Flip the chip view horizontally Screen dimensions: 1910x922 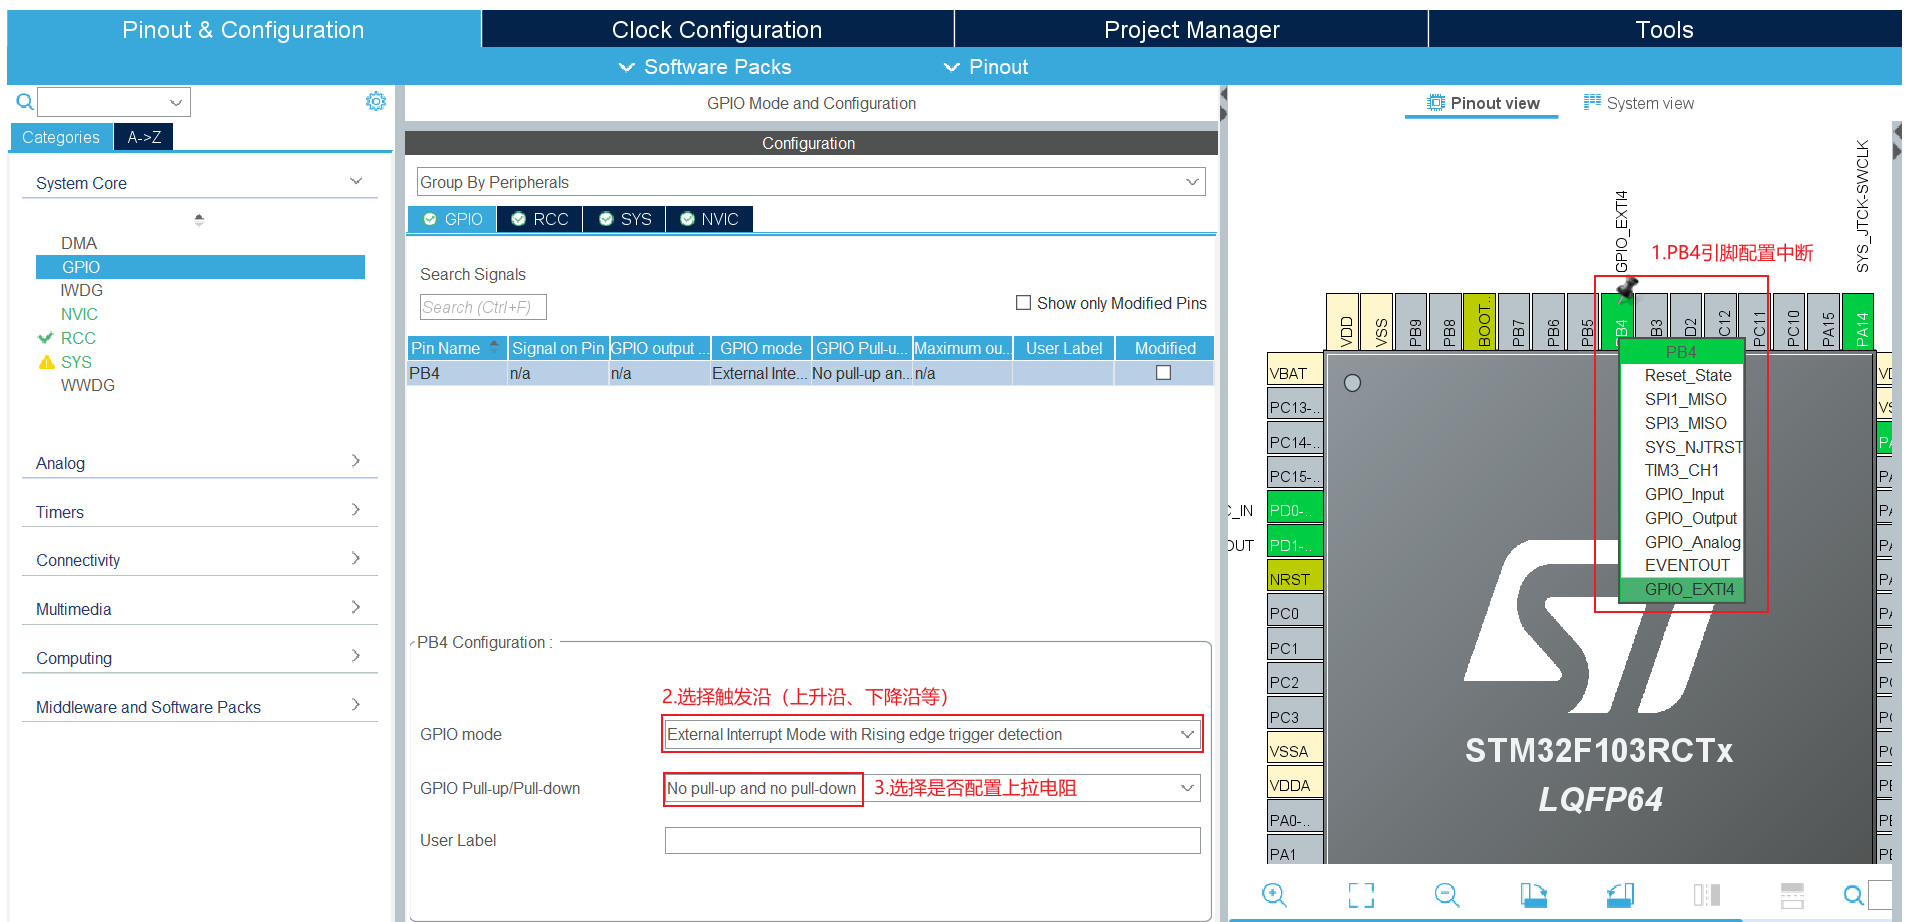1706,895
